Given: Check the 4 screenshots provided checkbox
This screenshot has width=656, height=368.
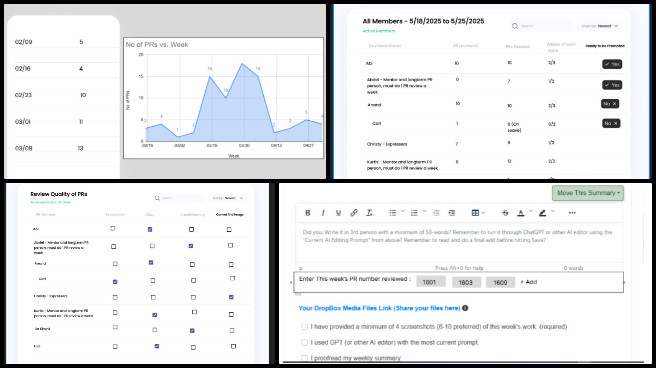Looking at the screenshot, I should tap(304, 327).
